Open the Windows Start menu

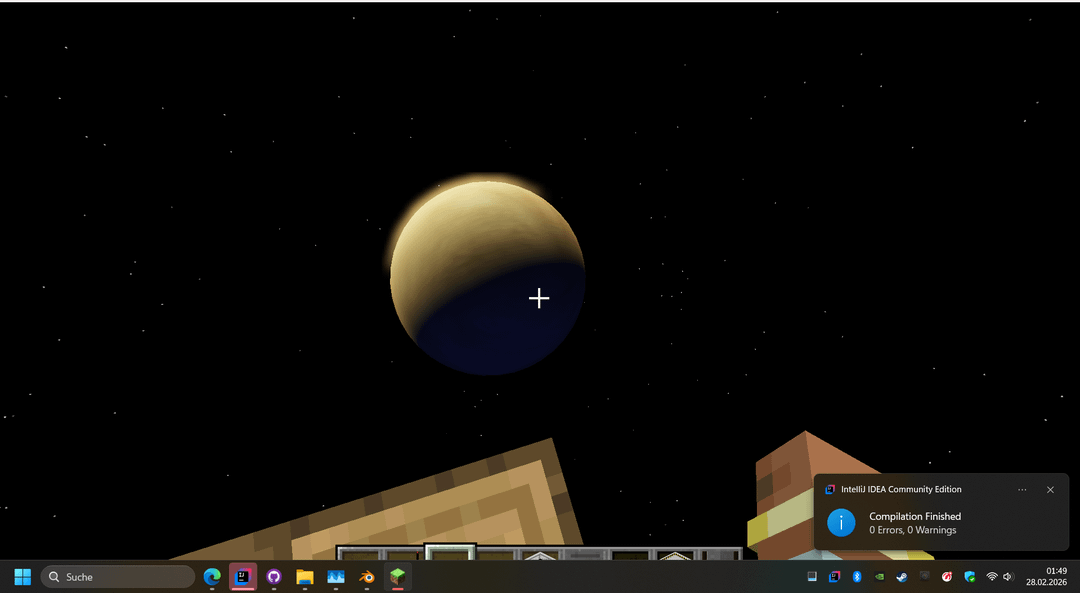click(x=22, y=577)
